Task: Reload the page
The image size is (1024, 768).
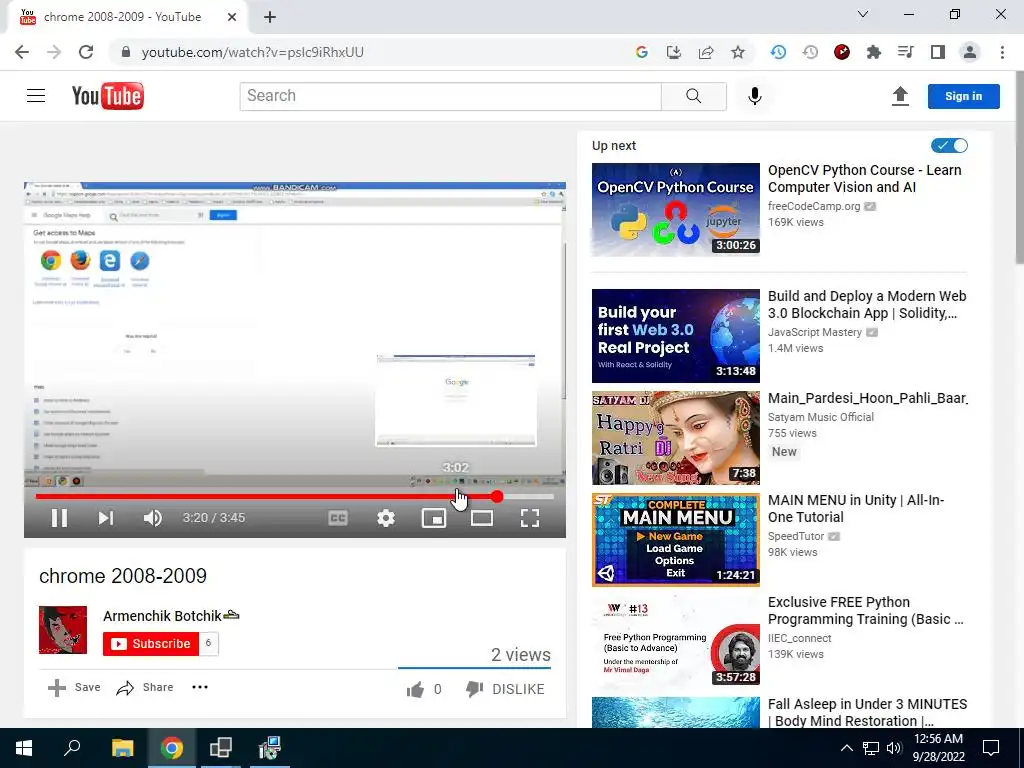Action: (86, 52)
